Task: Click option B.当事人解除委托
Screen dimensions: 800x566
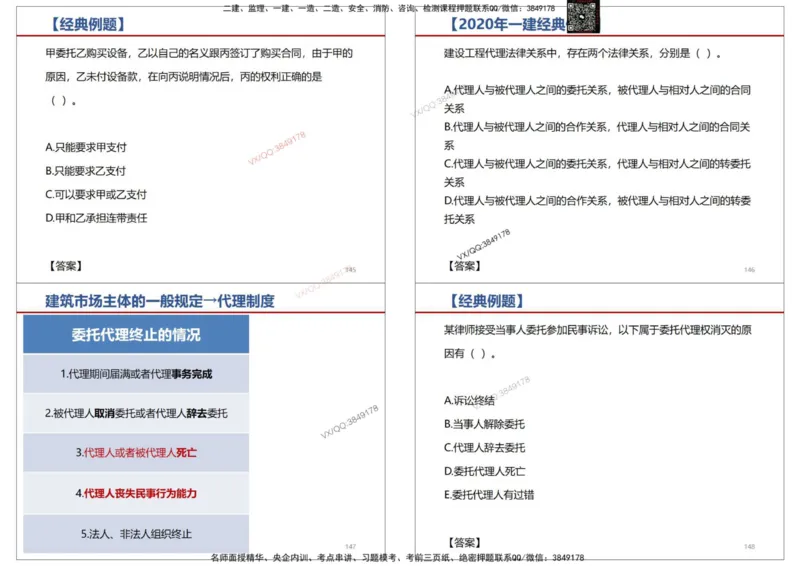Action: tap(484, 424)
